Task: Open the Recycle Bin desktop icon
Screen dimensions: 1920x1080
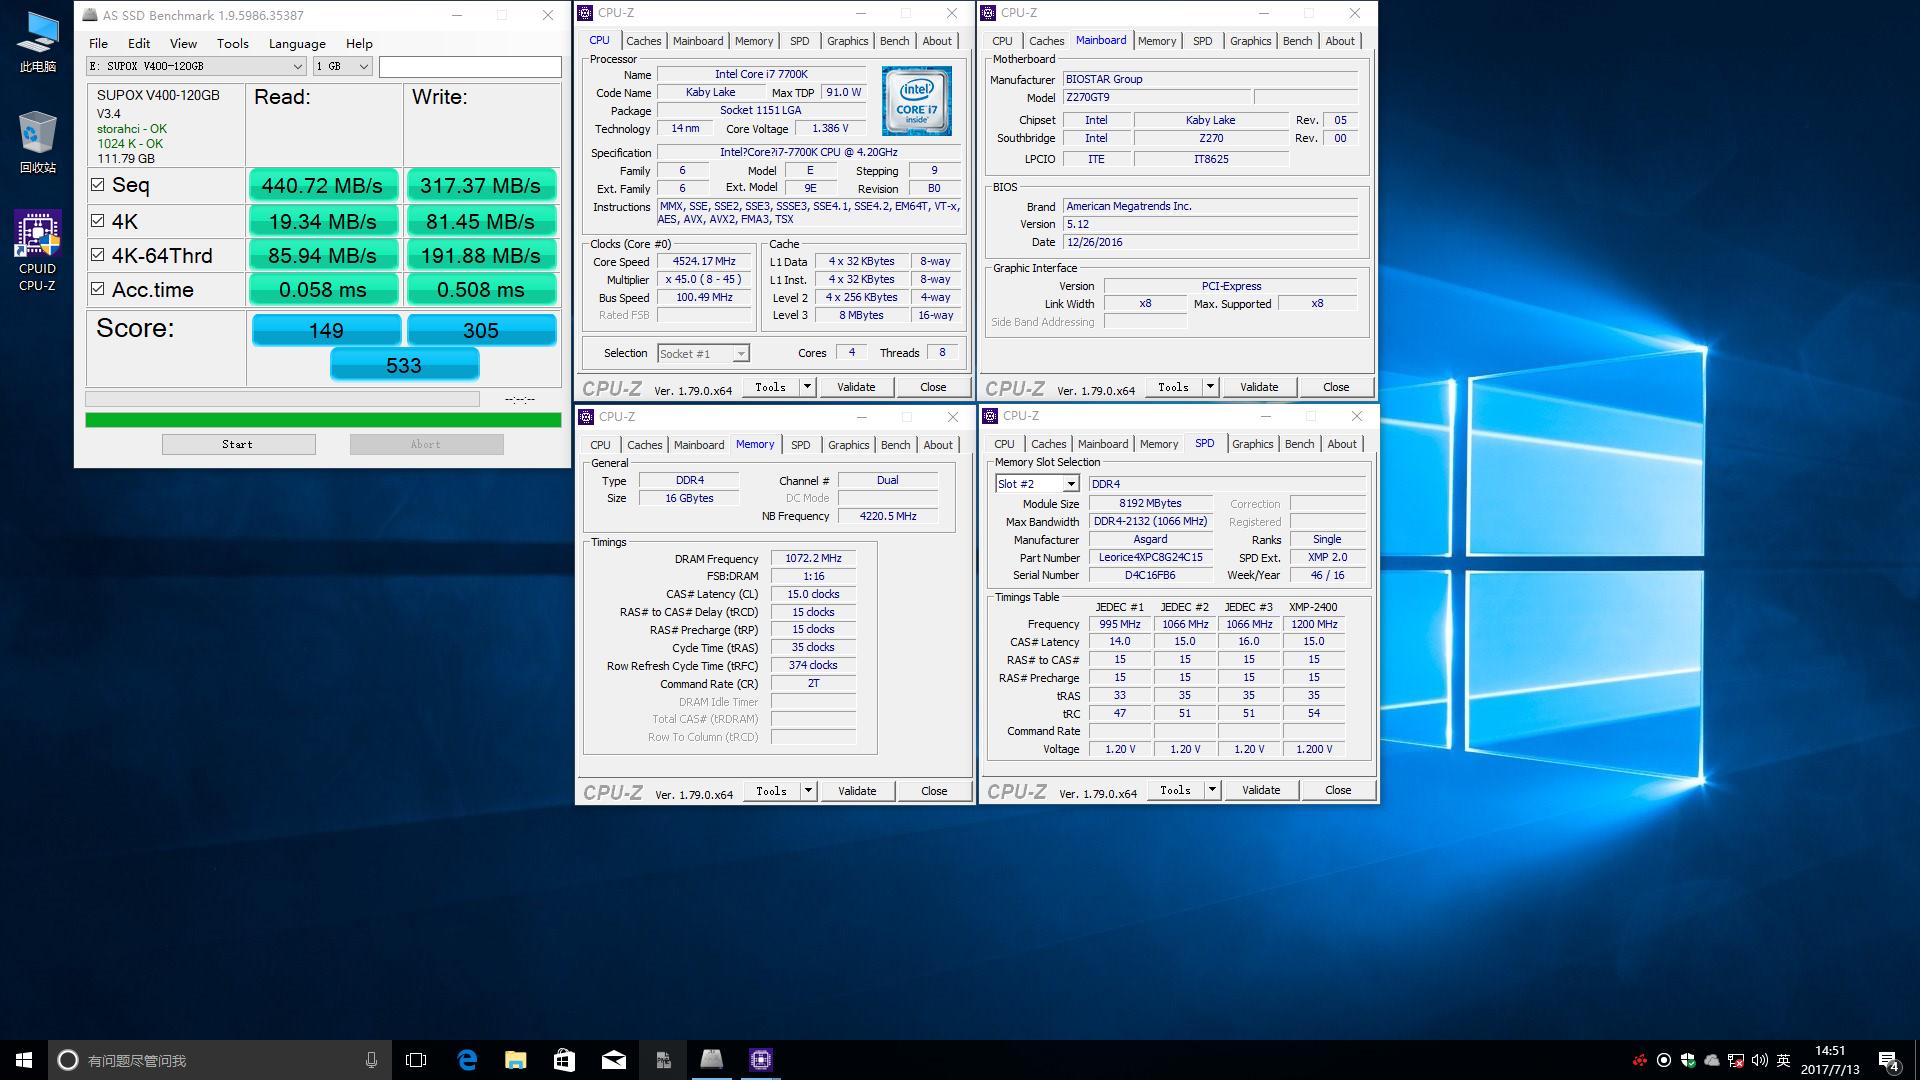Action: [37, 141]
